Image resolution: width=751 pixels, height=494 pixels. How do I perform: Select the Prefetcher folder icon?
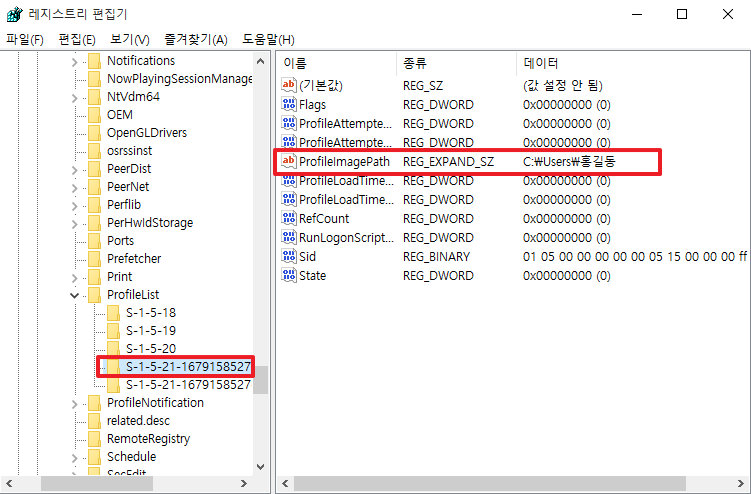click(x=95, y=259)
